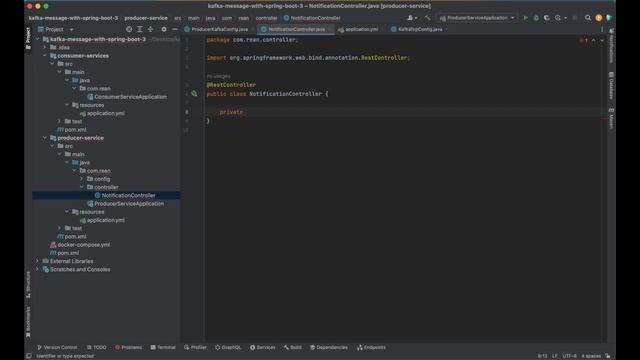Open the Build tool window
The image size is (640, 360).
click(x=293, y=347)
